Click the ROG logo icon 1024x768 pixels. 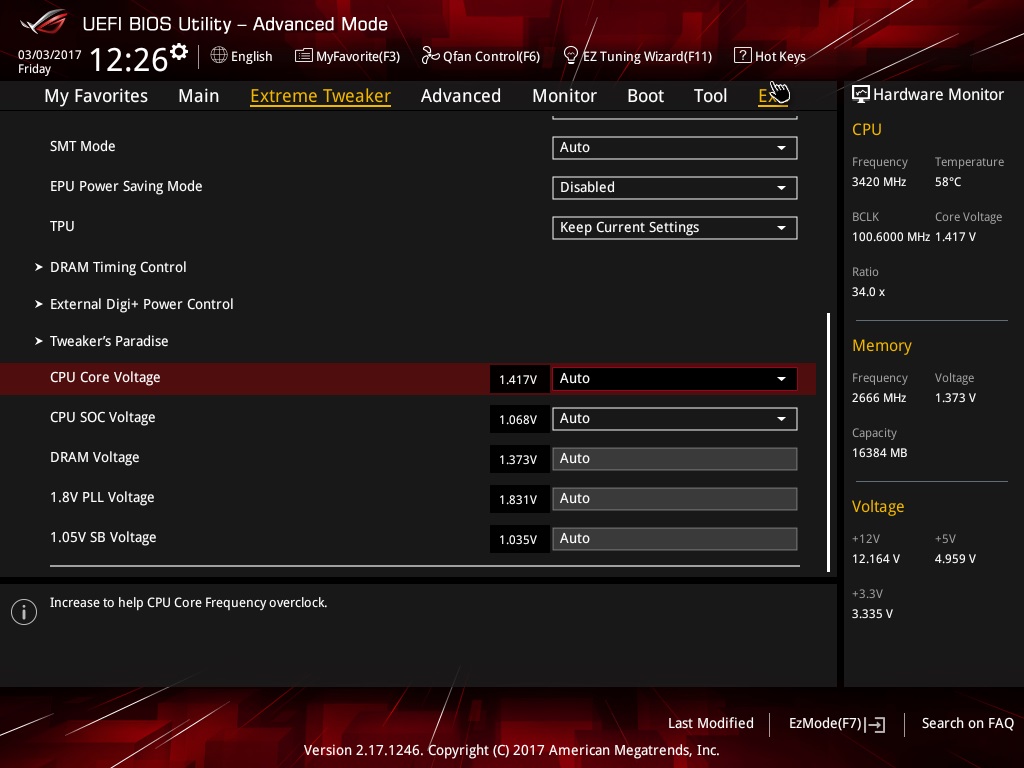[x=44, y=22]
